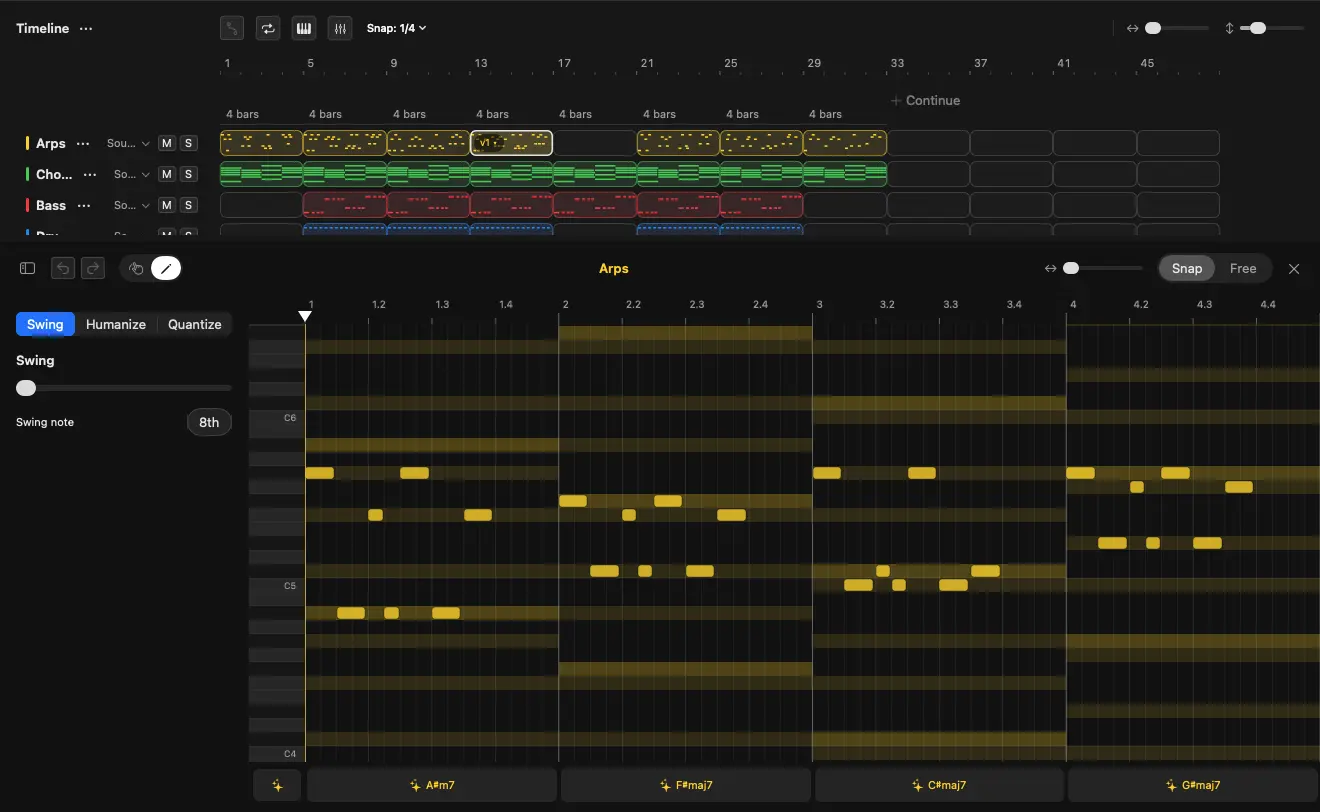The image size is (1320, 812).
Task: Click the F#maj7 chord button
Action: 686,785
